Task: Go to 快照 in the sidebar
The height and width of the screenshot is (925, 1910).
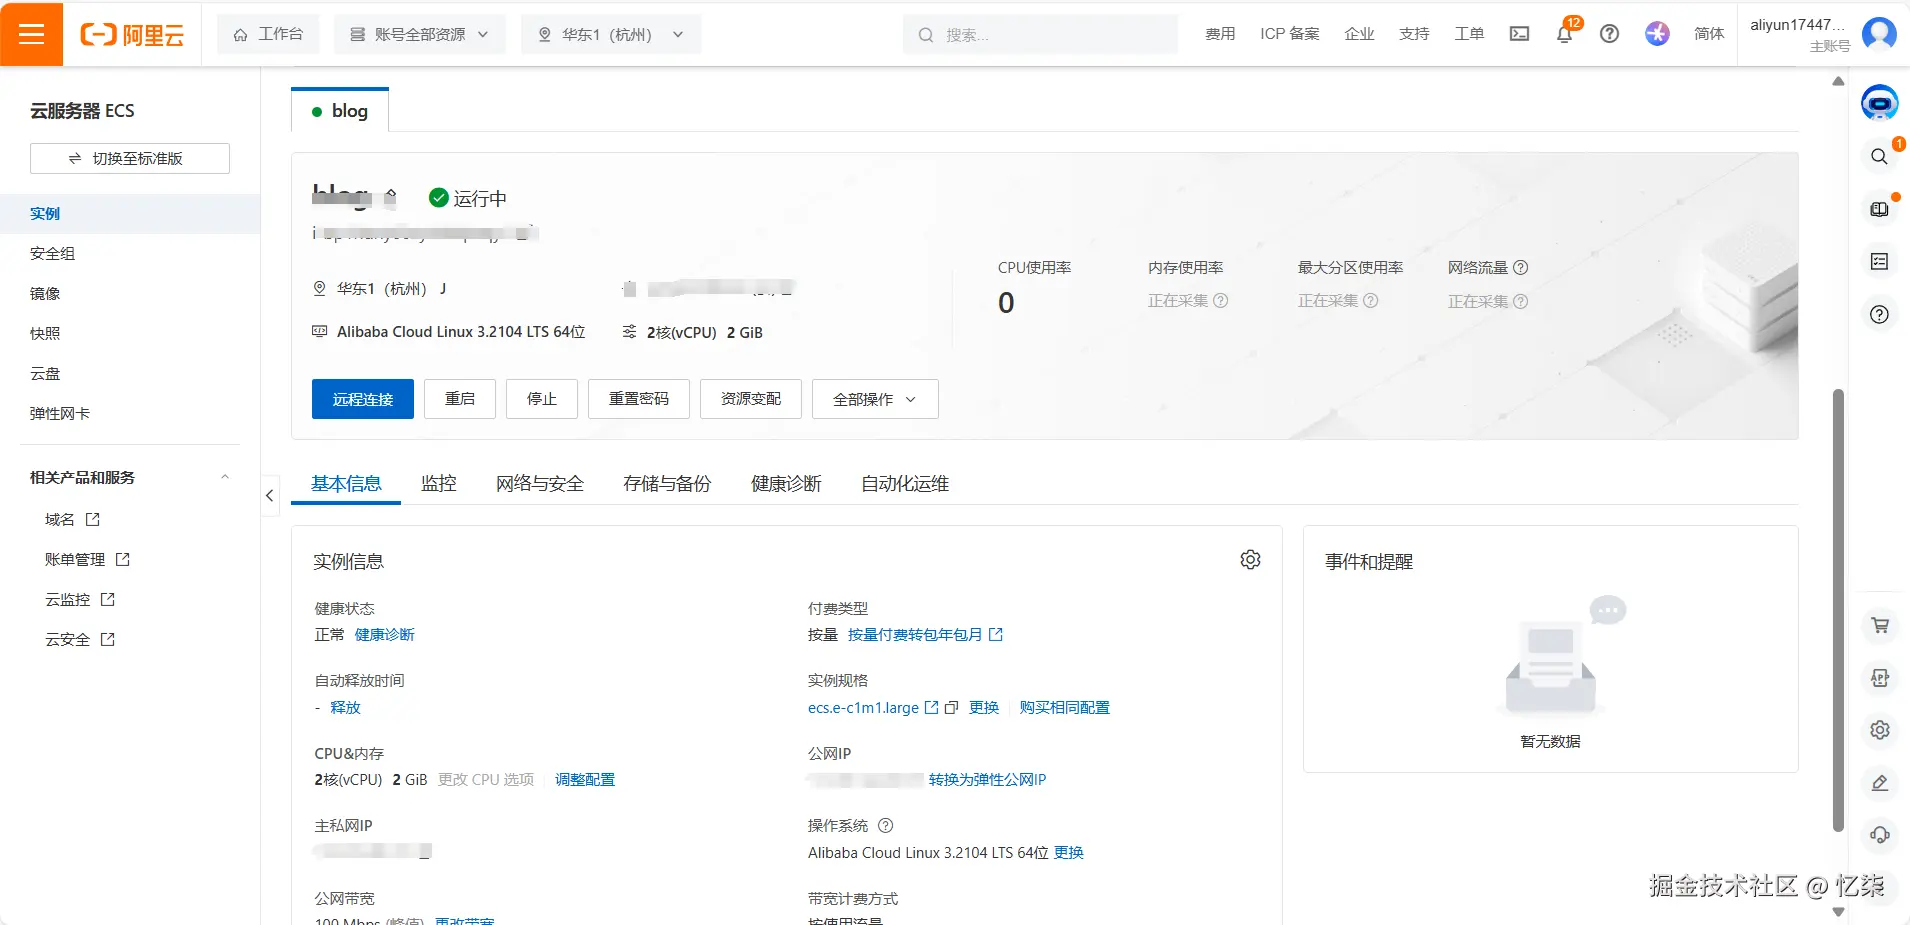Action: click(45, 334)
